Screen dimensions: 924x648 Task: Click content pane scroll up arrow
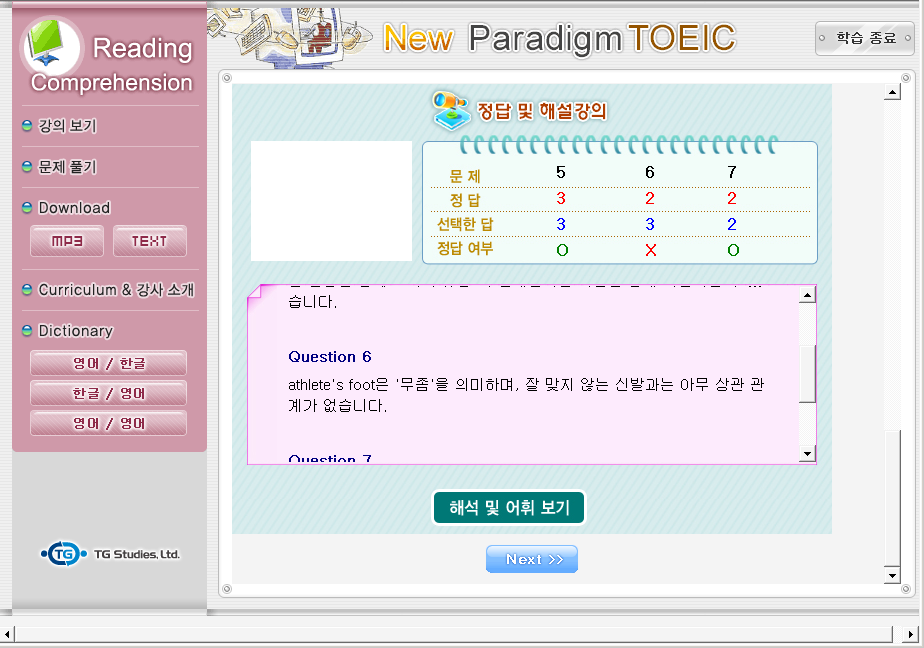tap(892, 92)
